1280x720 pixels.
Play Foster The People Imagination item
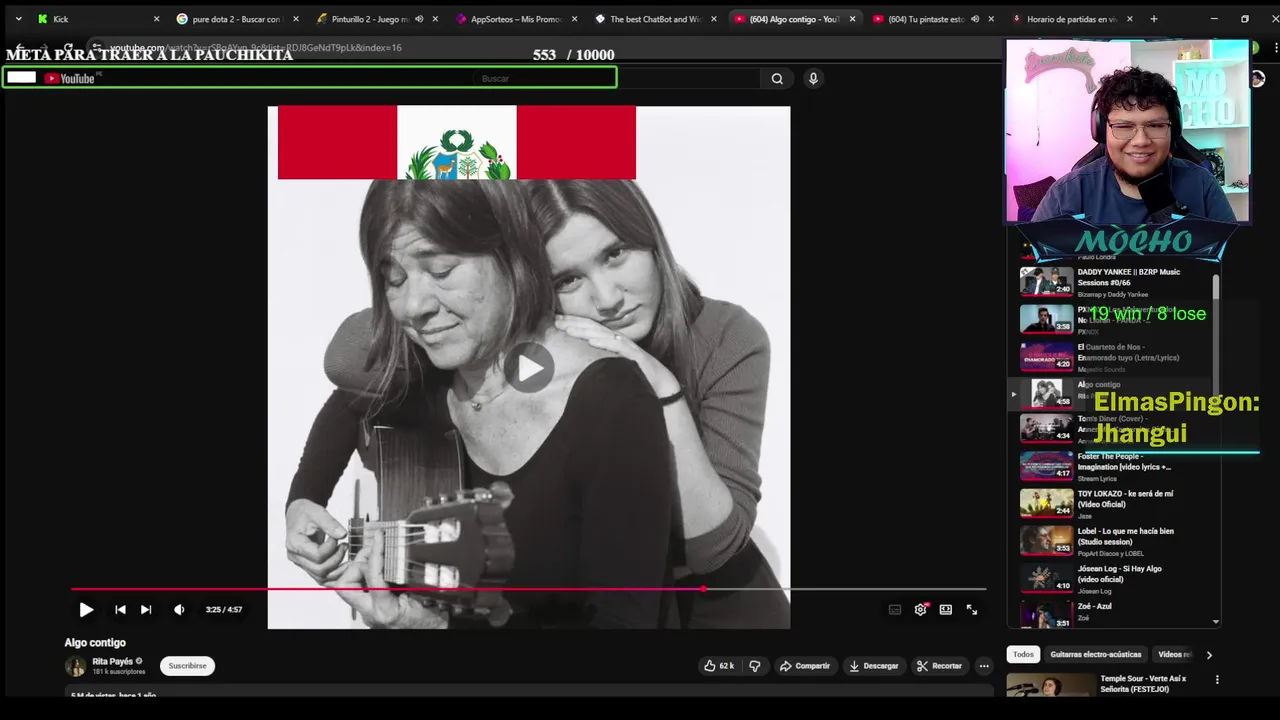1124,461
